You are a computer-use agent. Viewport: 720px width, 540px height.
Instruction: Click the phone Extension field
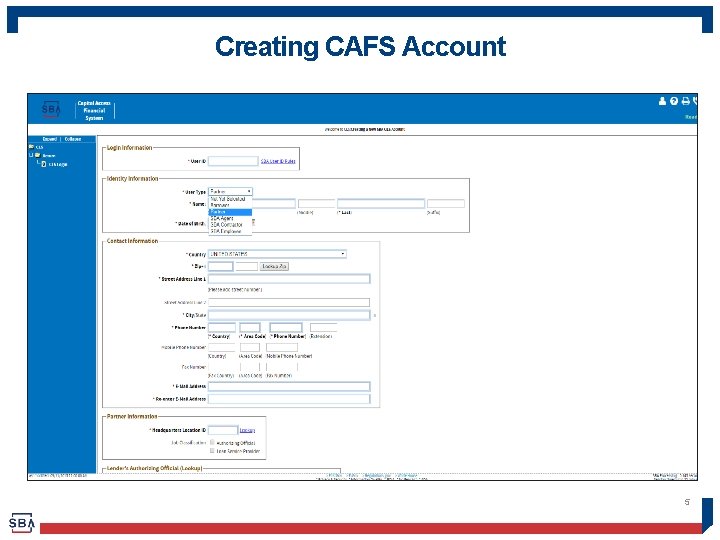[323, 327]
